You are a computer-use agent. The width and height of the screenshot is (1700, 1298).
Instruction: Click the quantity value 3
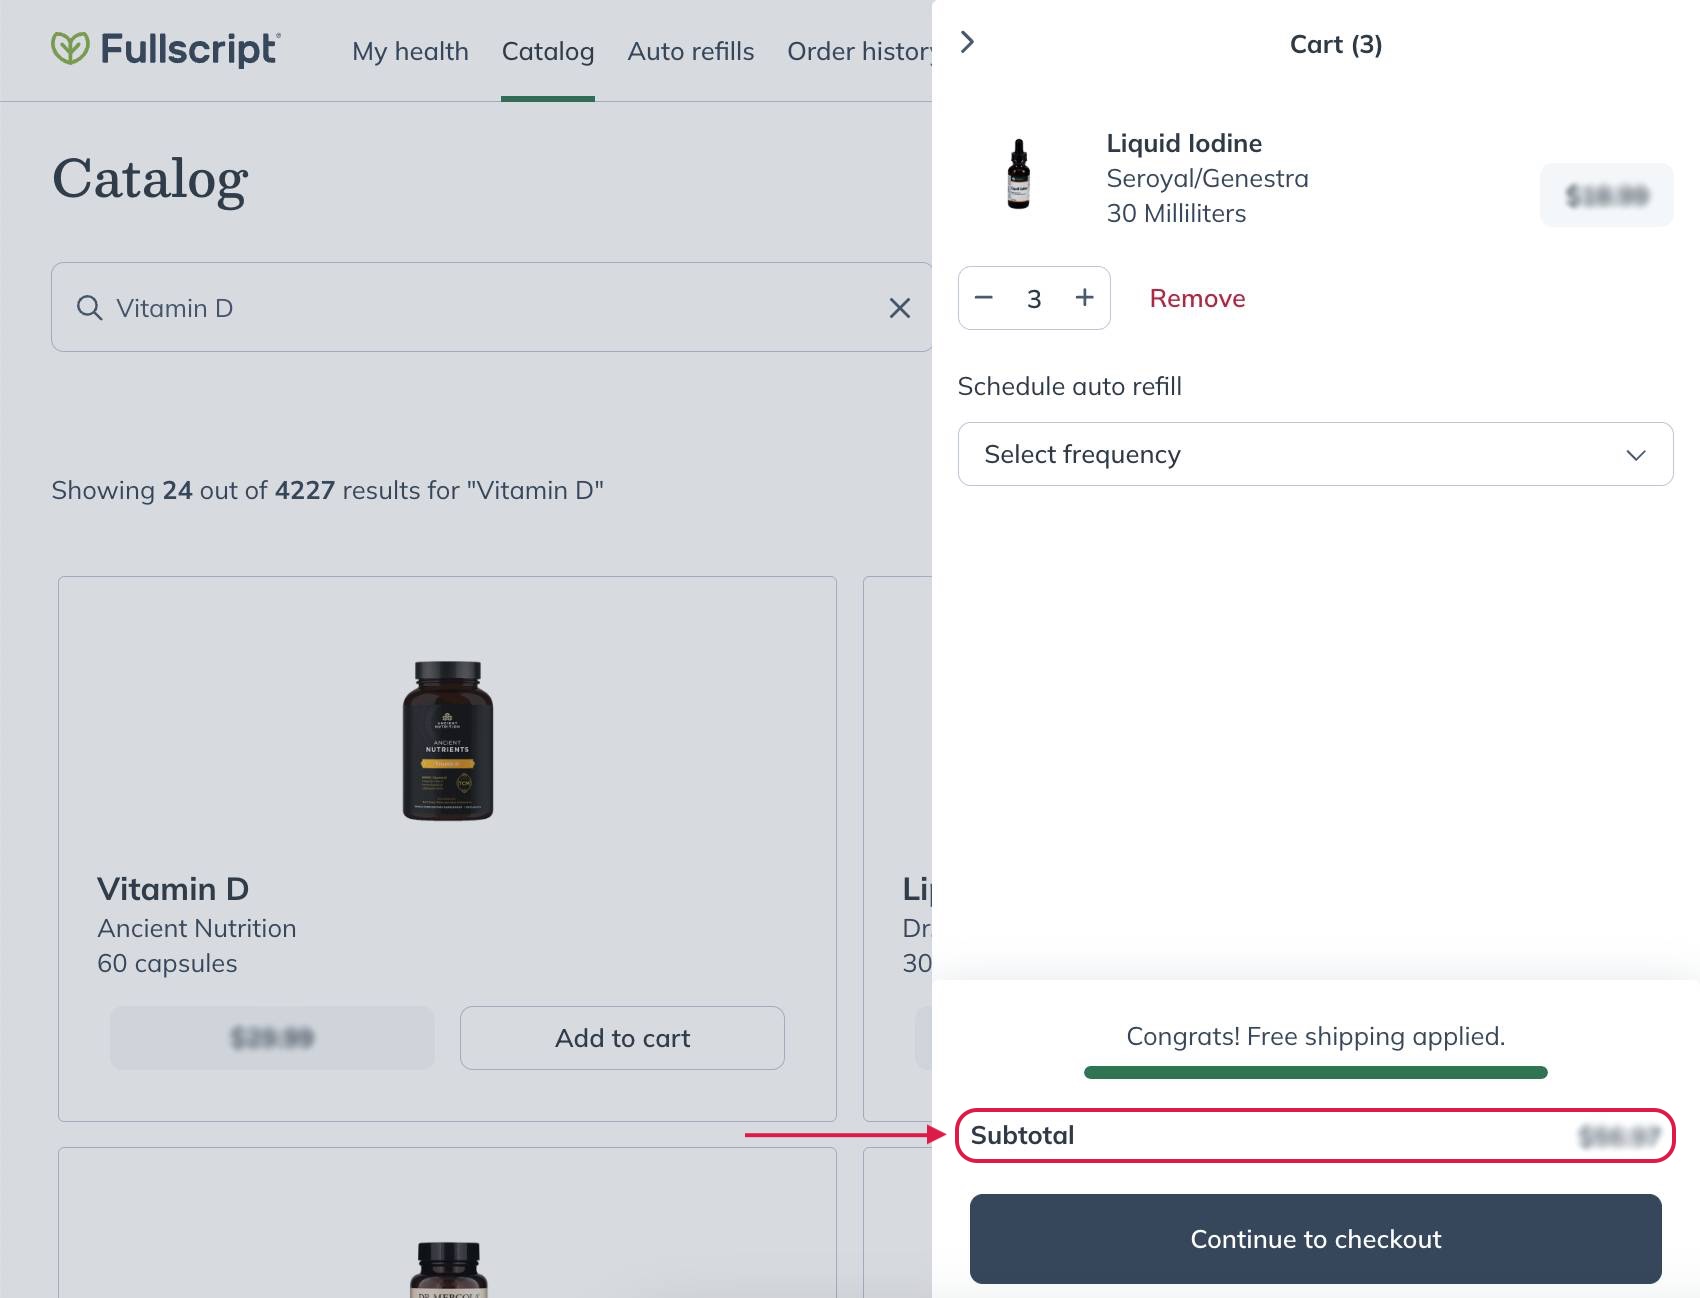[1034, 298]
